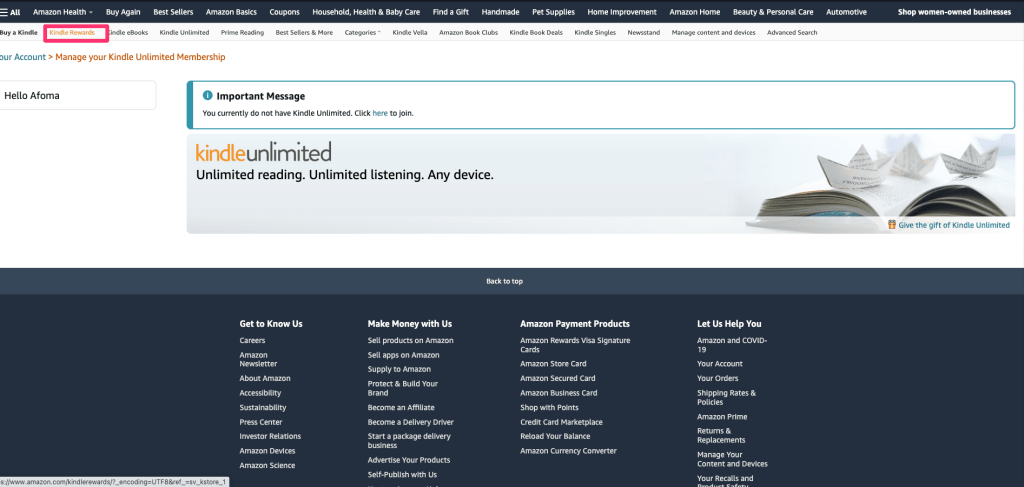
Task: Open Home Improvement
Action: click(622, 12)
